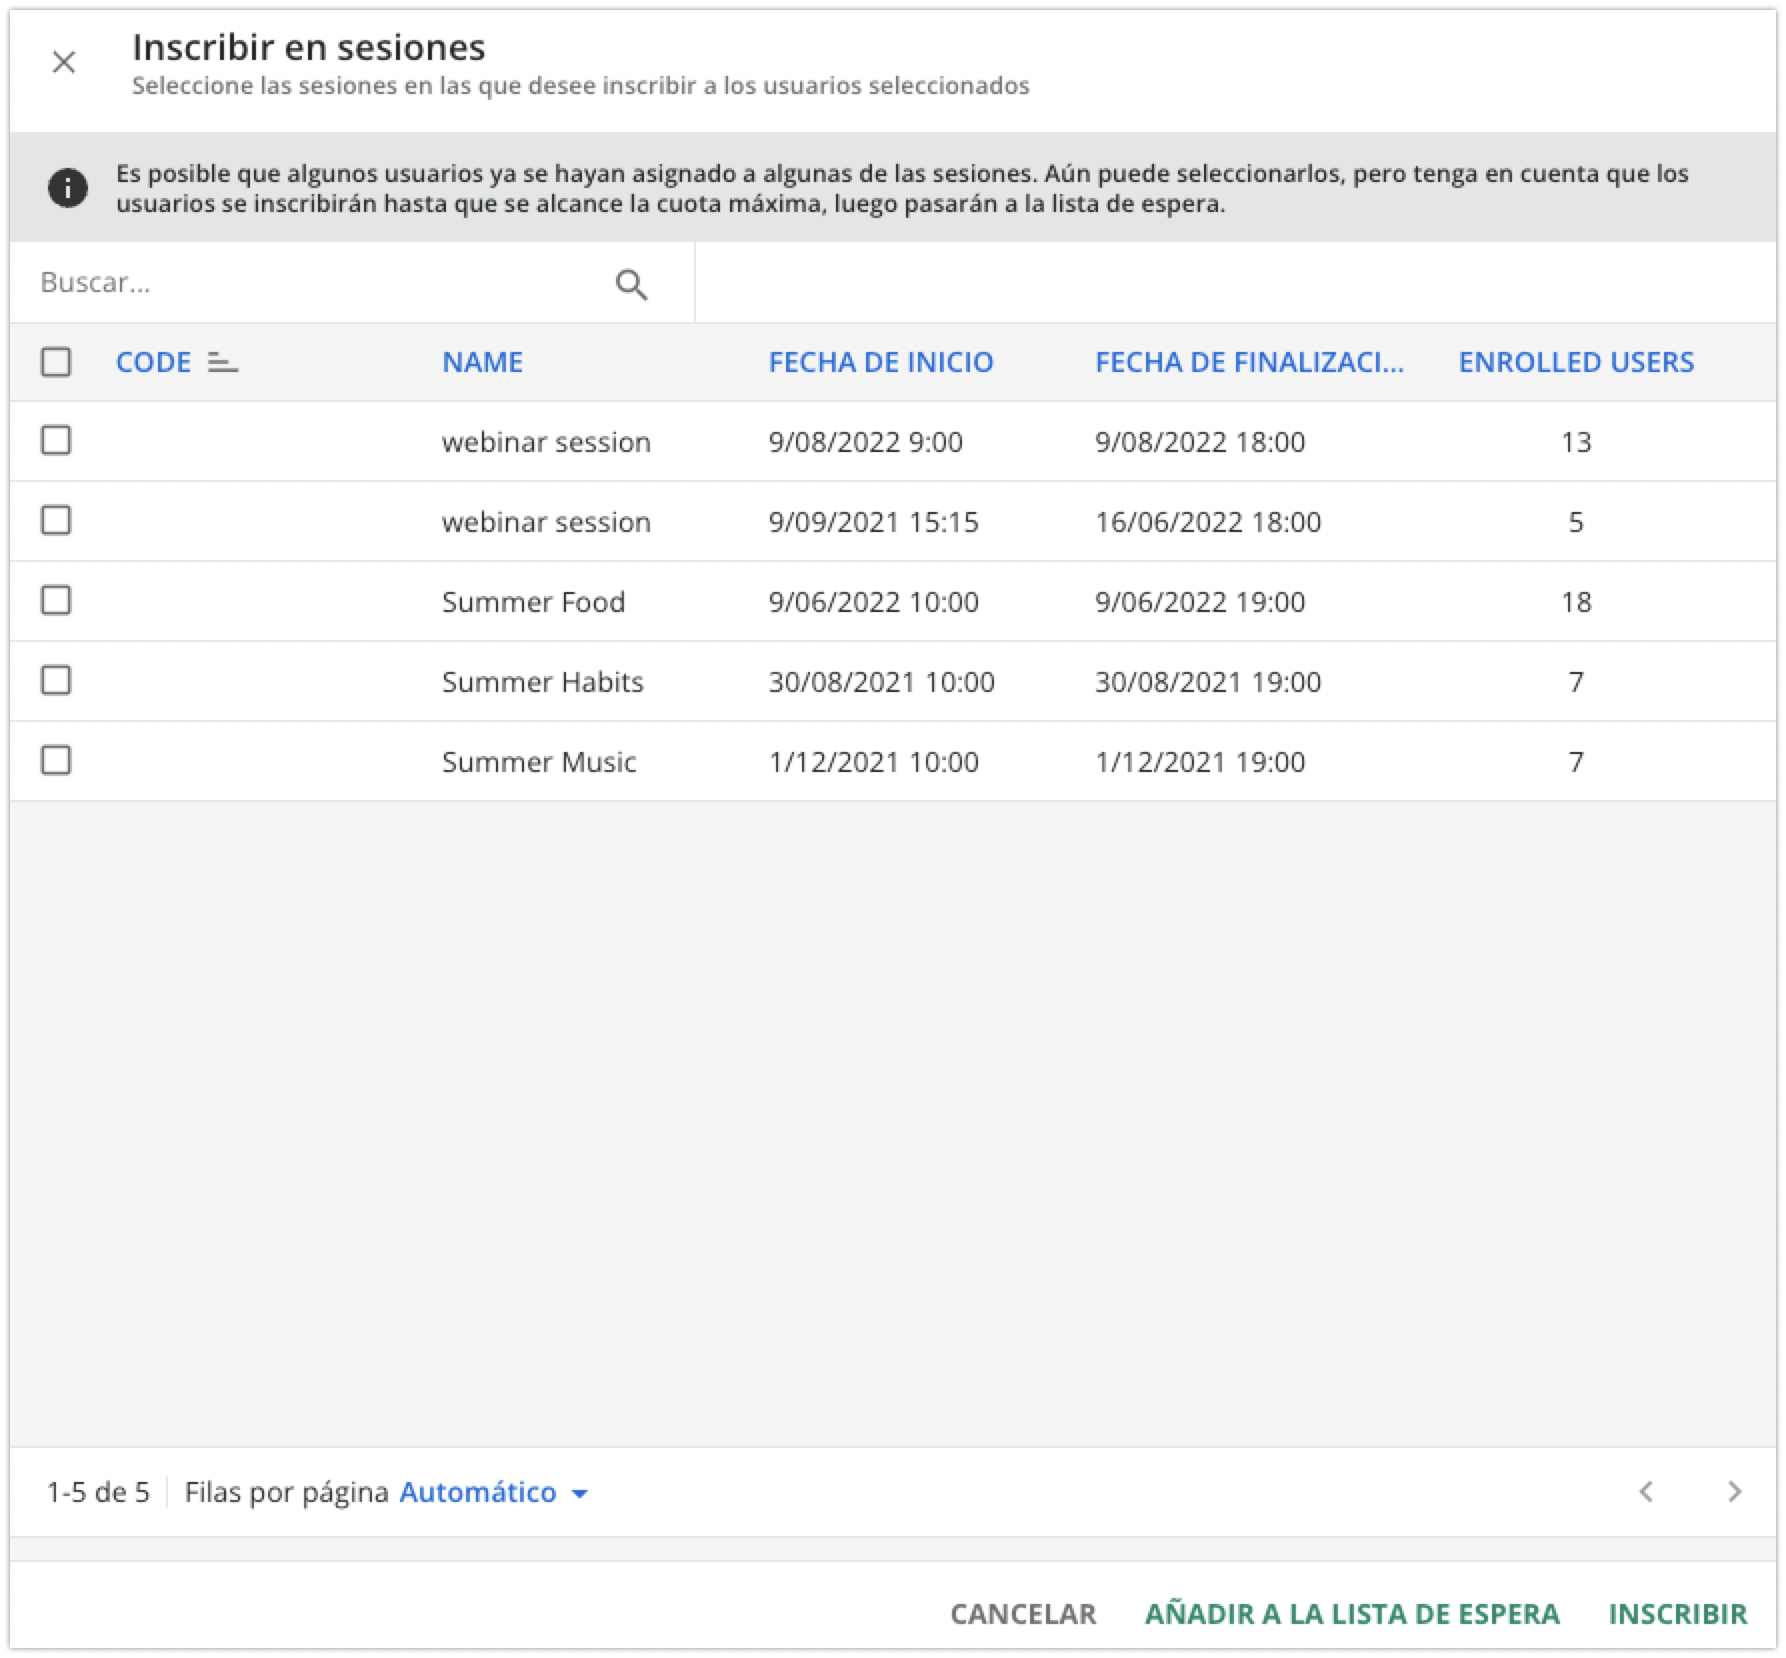Tick the first webinar session checkbox
The height and width of the screenshot is (1658, 1786).
(56, 441)
